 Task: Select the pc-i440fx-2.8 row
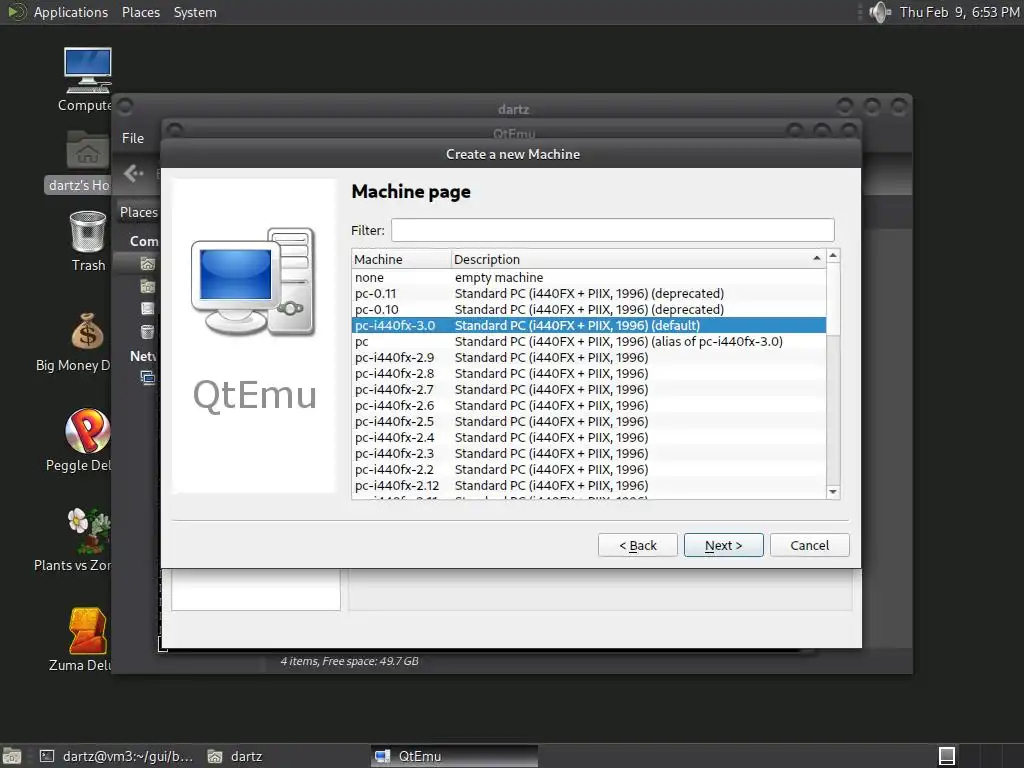pos(588,374)
